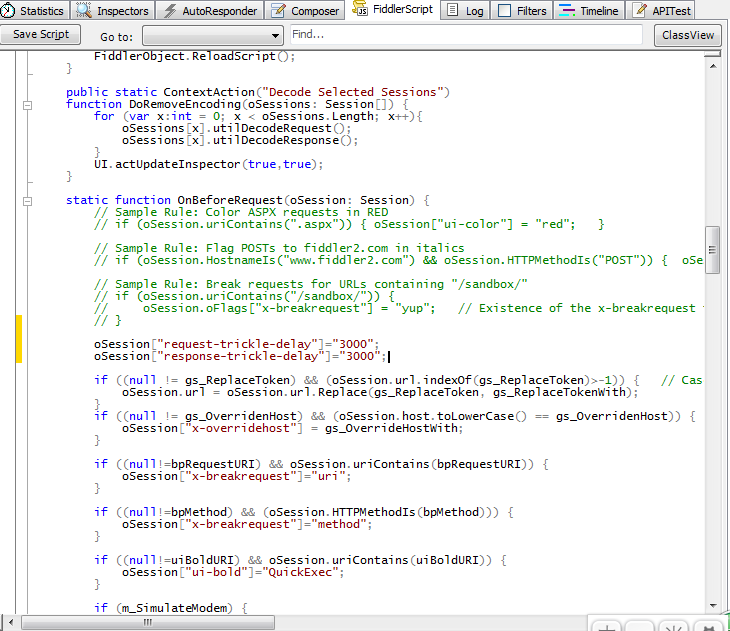Click the APITest pencil icon

[641, 10]
